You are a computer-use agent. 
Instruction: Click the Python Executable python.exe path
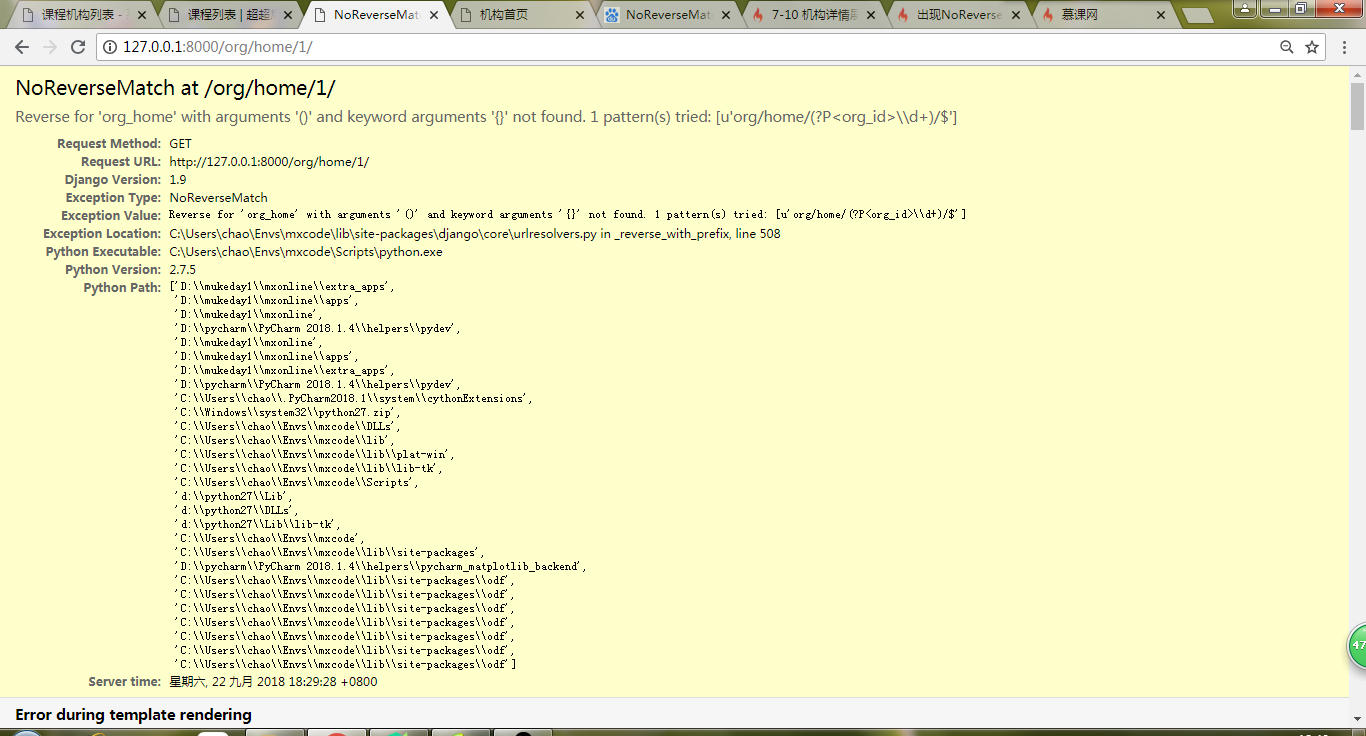[x=305, y=252]
